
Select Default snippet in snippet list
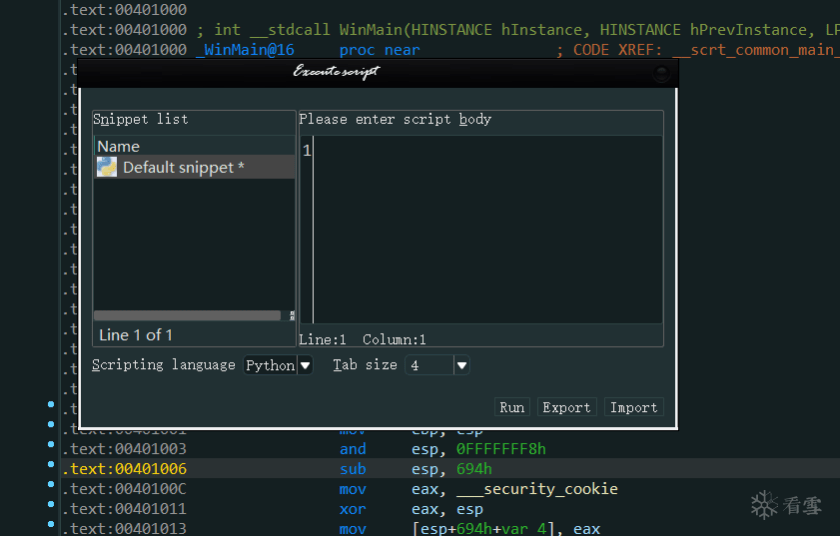[195, 167]
